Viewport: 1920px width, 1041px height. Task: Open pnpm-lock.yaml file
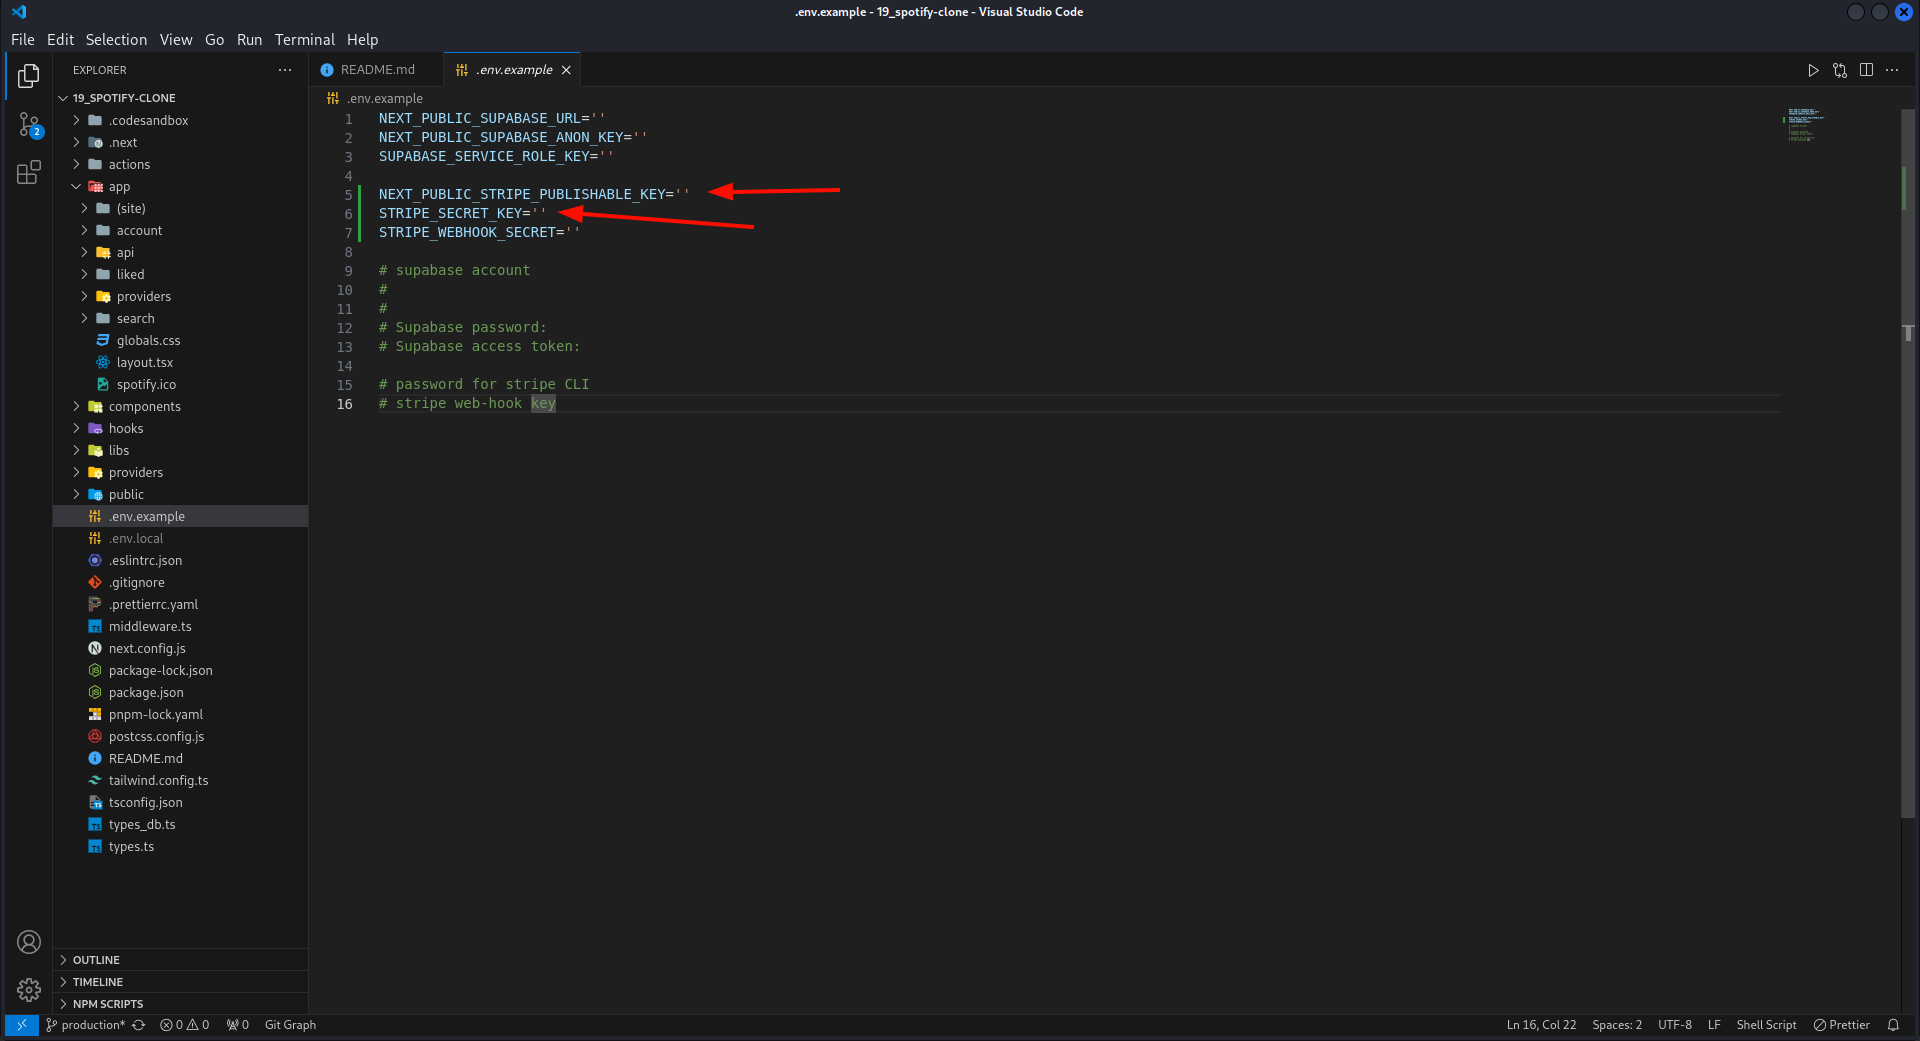coord(180,714)
